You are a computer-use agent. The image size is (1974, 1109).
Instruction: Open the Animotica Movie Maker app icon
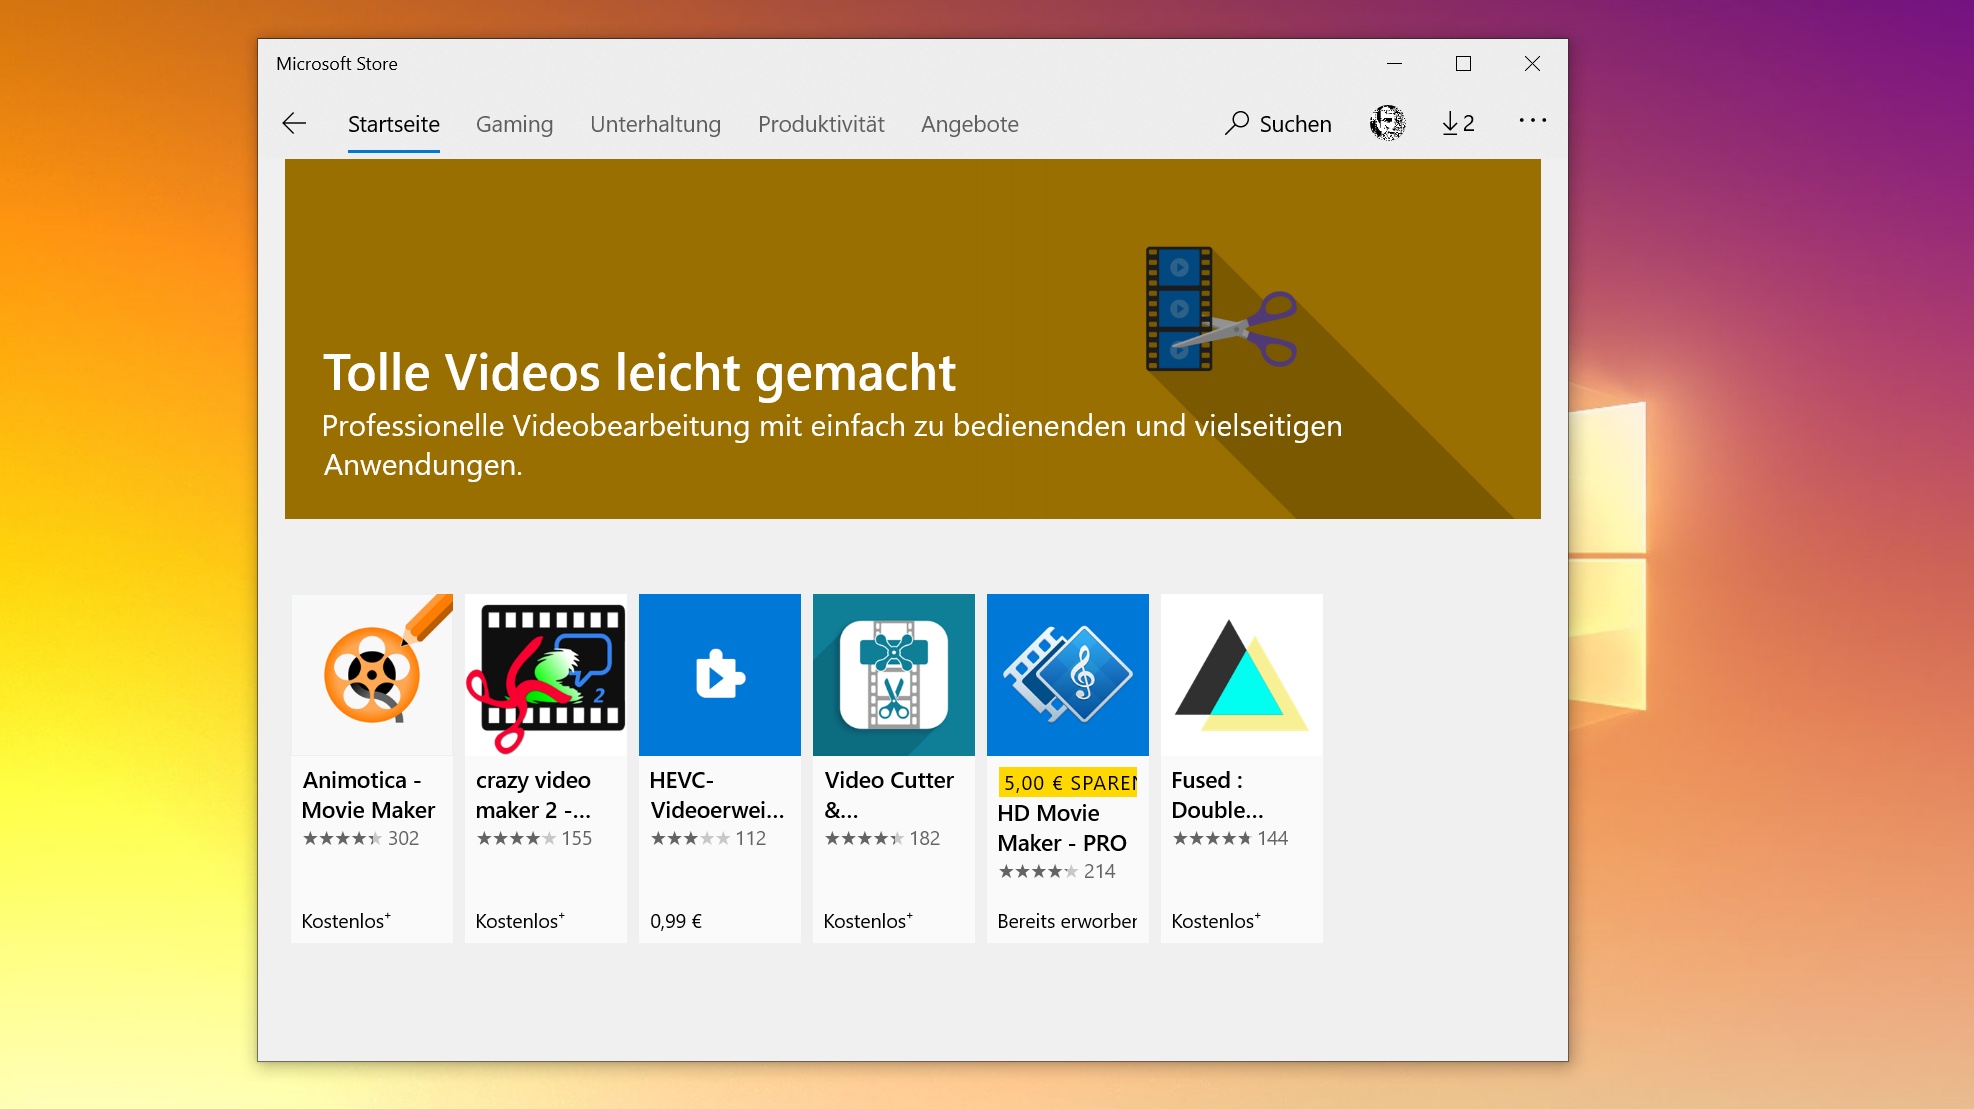(x=372, y=675)
